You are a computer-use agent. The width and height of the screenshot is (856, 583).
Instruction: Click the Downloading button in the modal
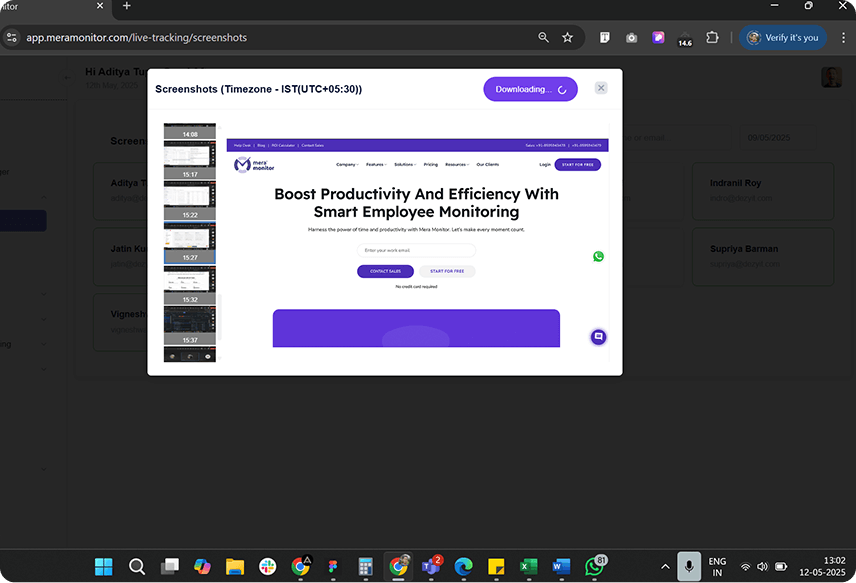click(x=530, y=89)
